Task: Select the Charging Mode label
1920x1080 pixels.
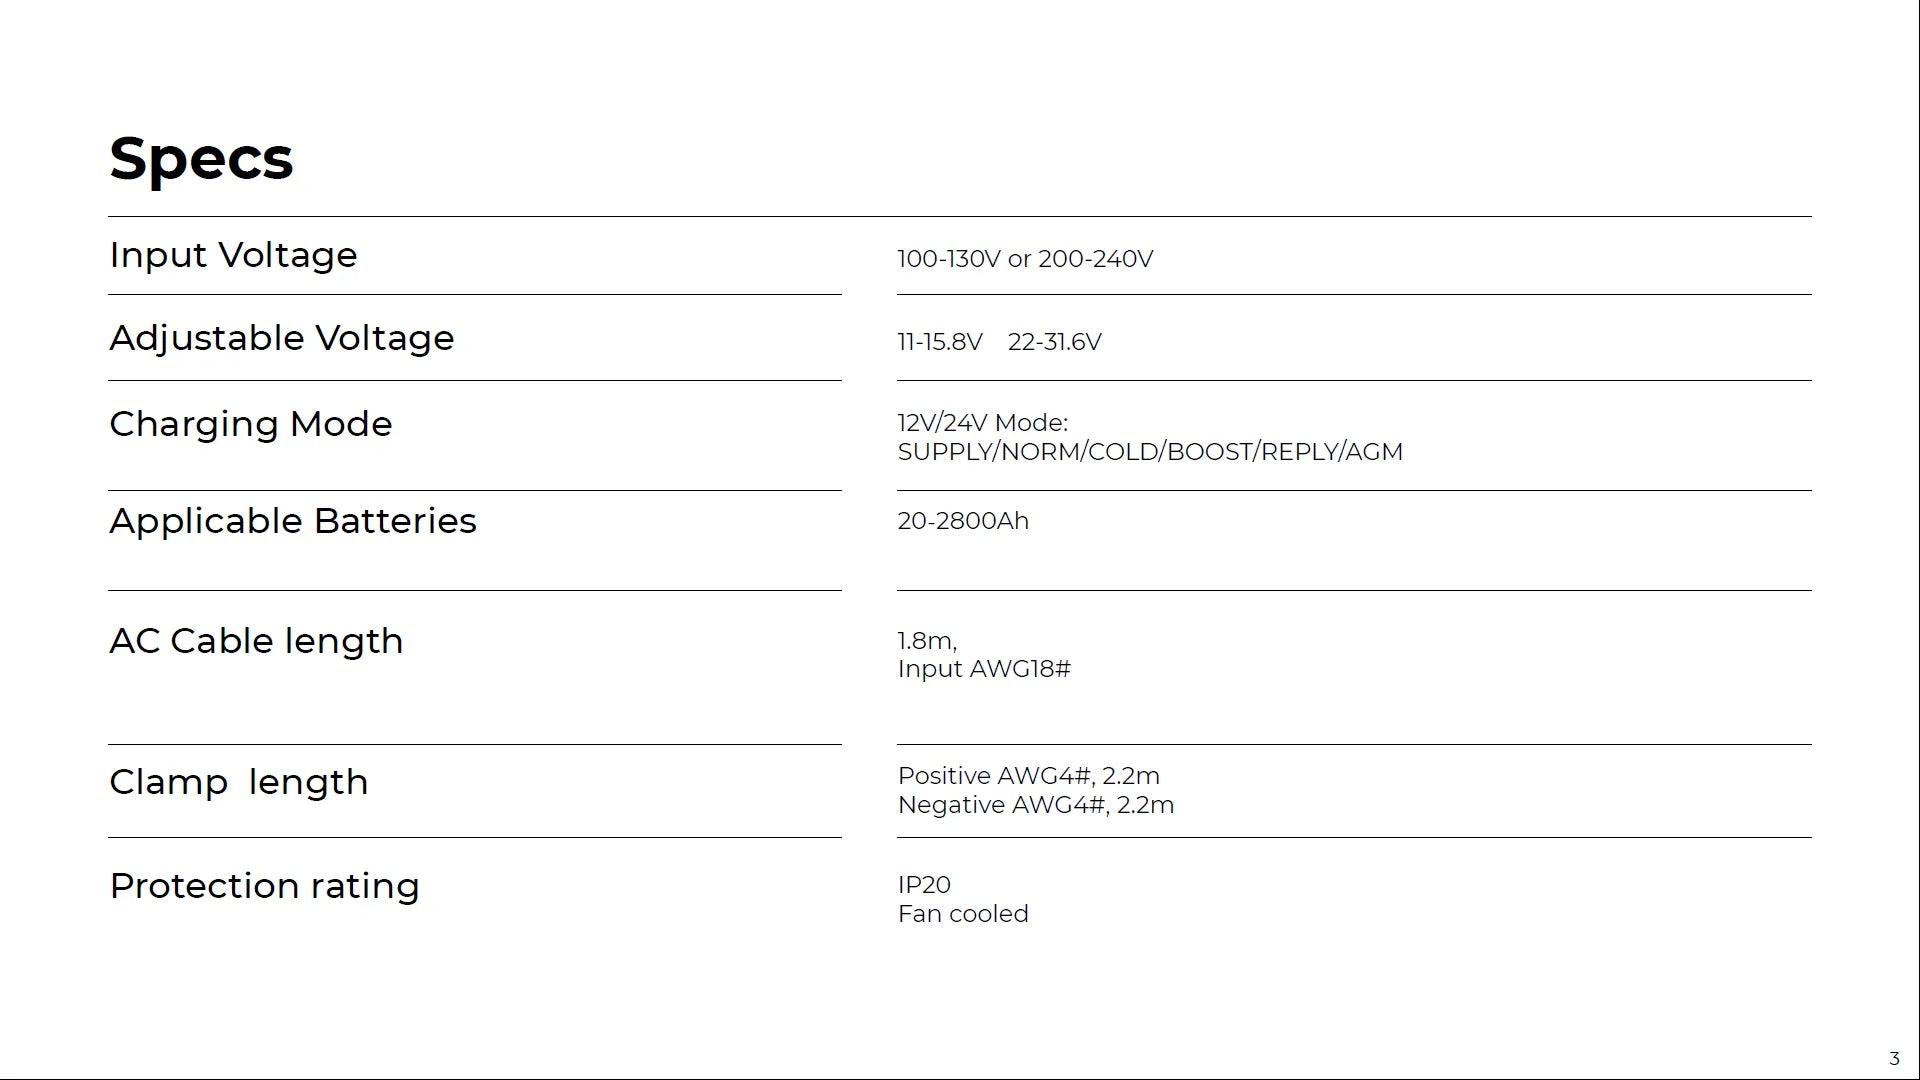Action: [x=250, y=424]
